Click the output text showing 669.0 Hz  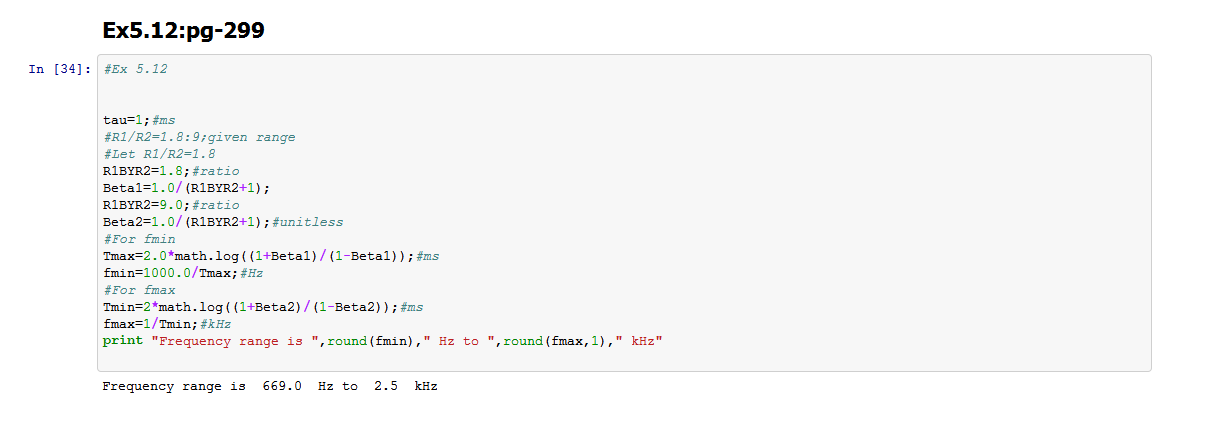pyautogui.click(x=295, y=386)
